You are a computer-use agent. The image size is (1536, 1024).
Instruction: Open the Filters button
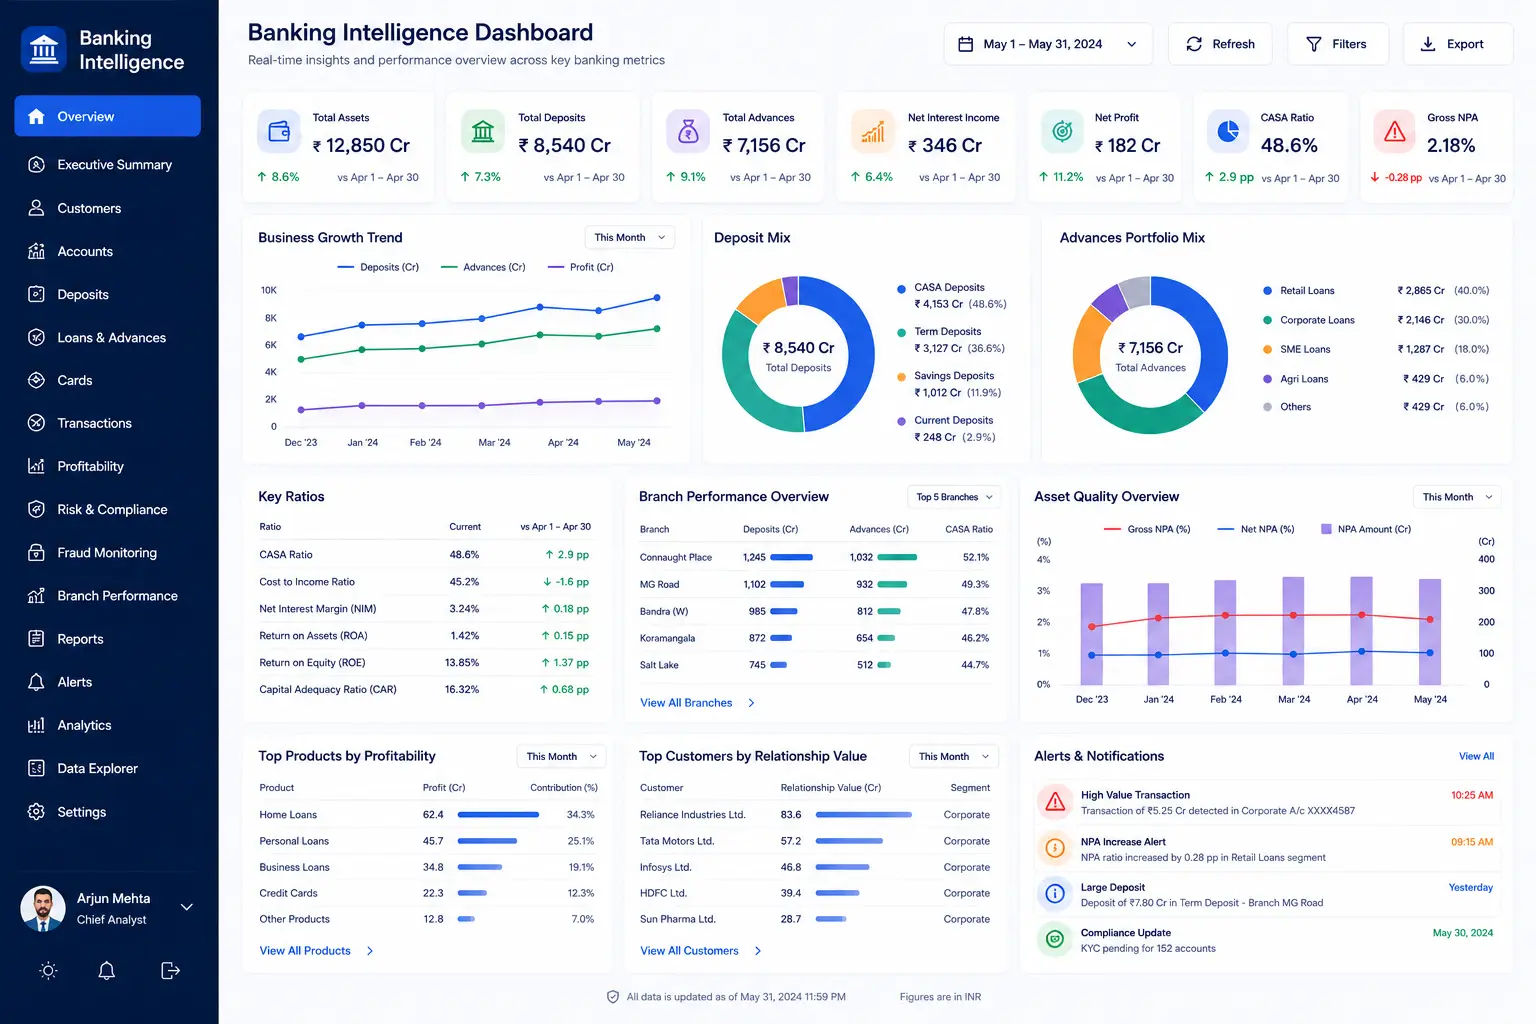(x=1337, y=44)
